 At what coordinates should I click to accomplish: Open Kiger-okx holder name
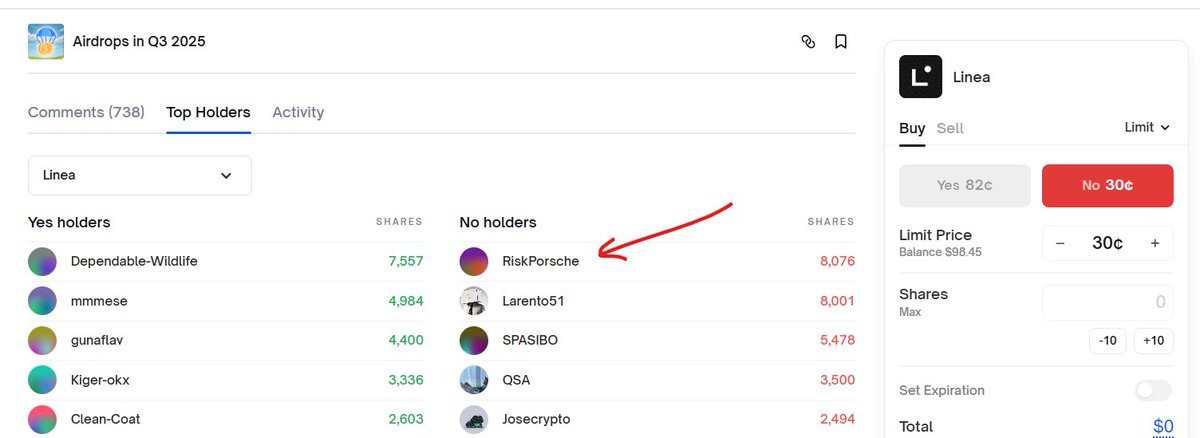click(x=100, y=380)
